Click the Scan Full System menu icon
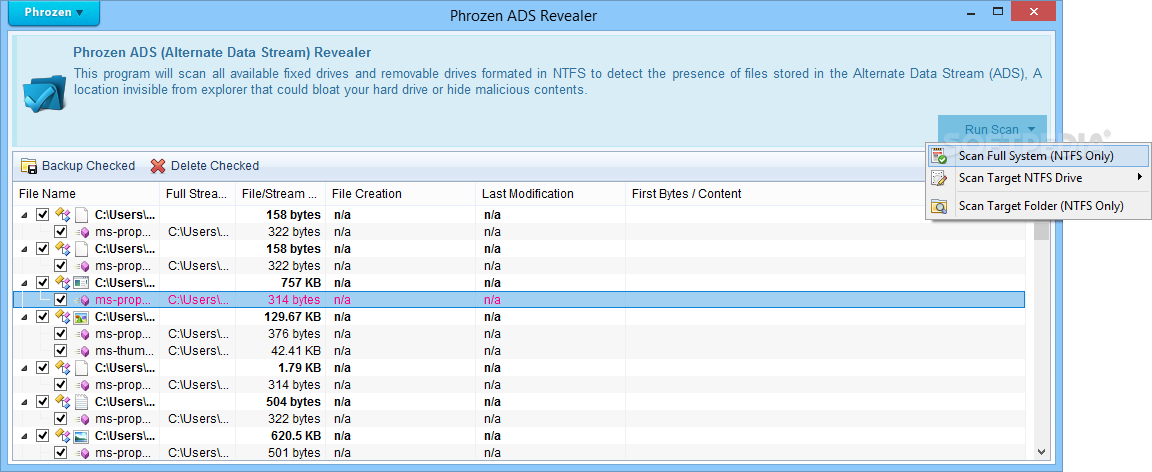The height and width of the screenshot is (472, 1152). click(939, 156)
